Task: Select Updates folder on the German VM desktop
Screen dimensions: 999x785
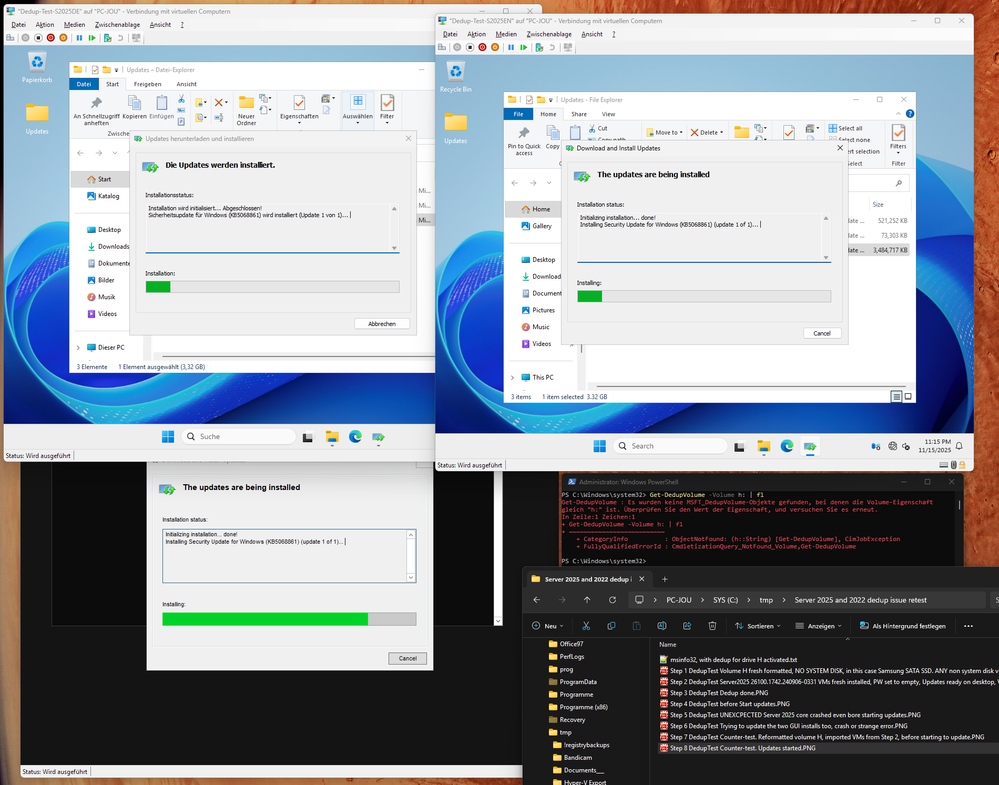Action: tap(37, 119)
